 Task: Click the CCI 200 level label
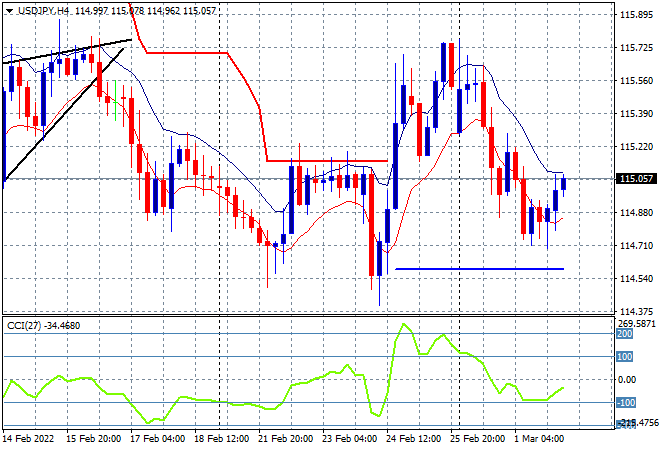click(x=625, y=334)
